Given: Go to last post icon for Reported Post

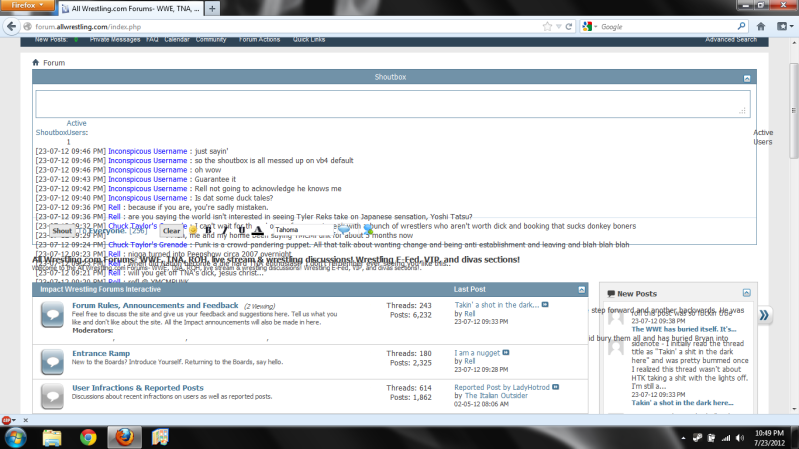Looking at the screenshot, I should click(x=555, y=387).
